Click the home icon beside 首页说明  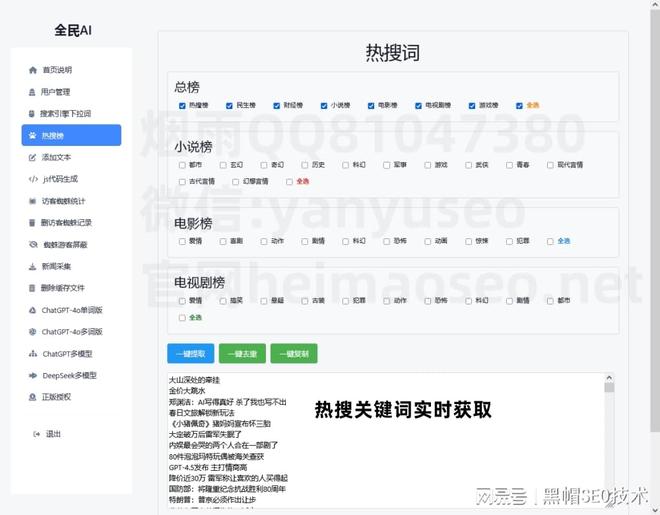(32, 70)
